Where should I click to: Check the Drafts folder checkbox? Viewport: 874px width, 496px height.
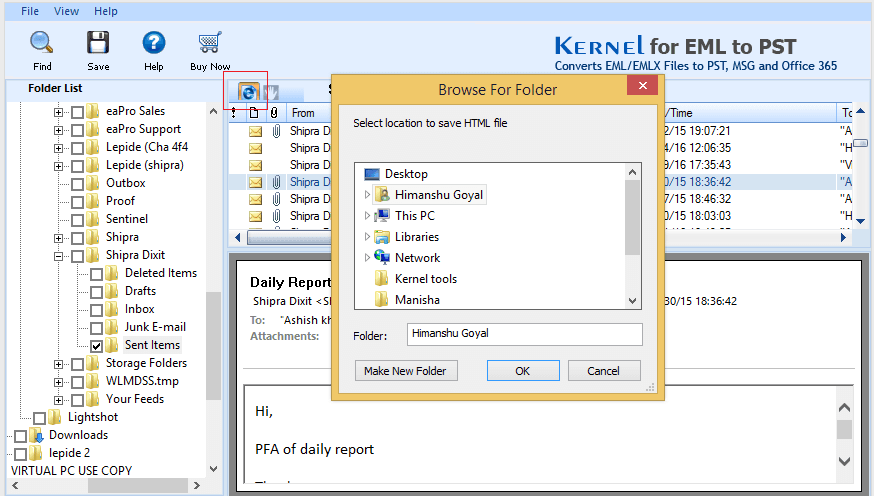(96, 292)
